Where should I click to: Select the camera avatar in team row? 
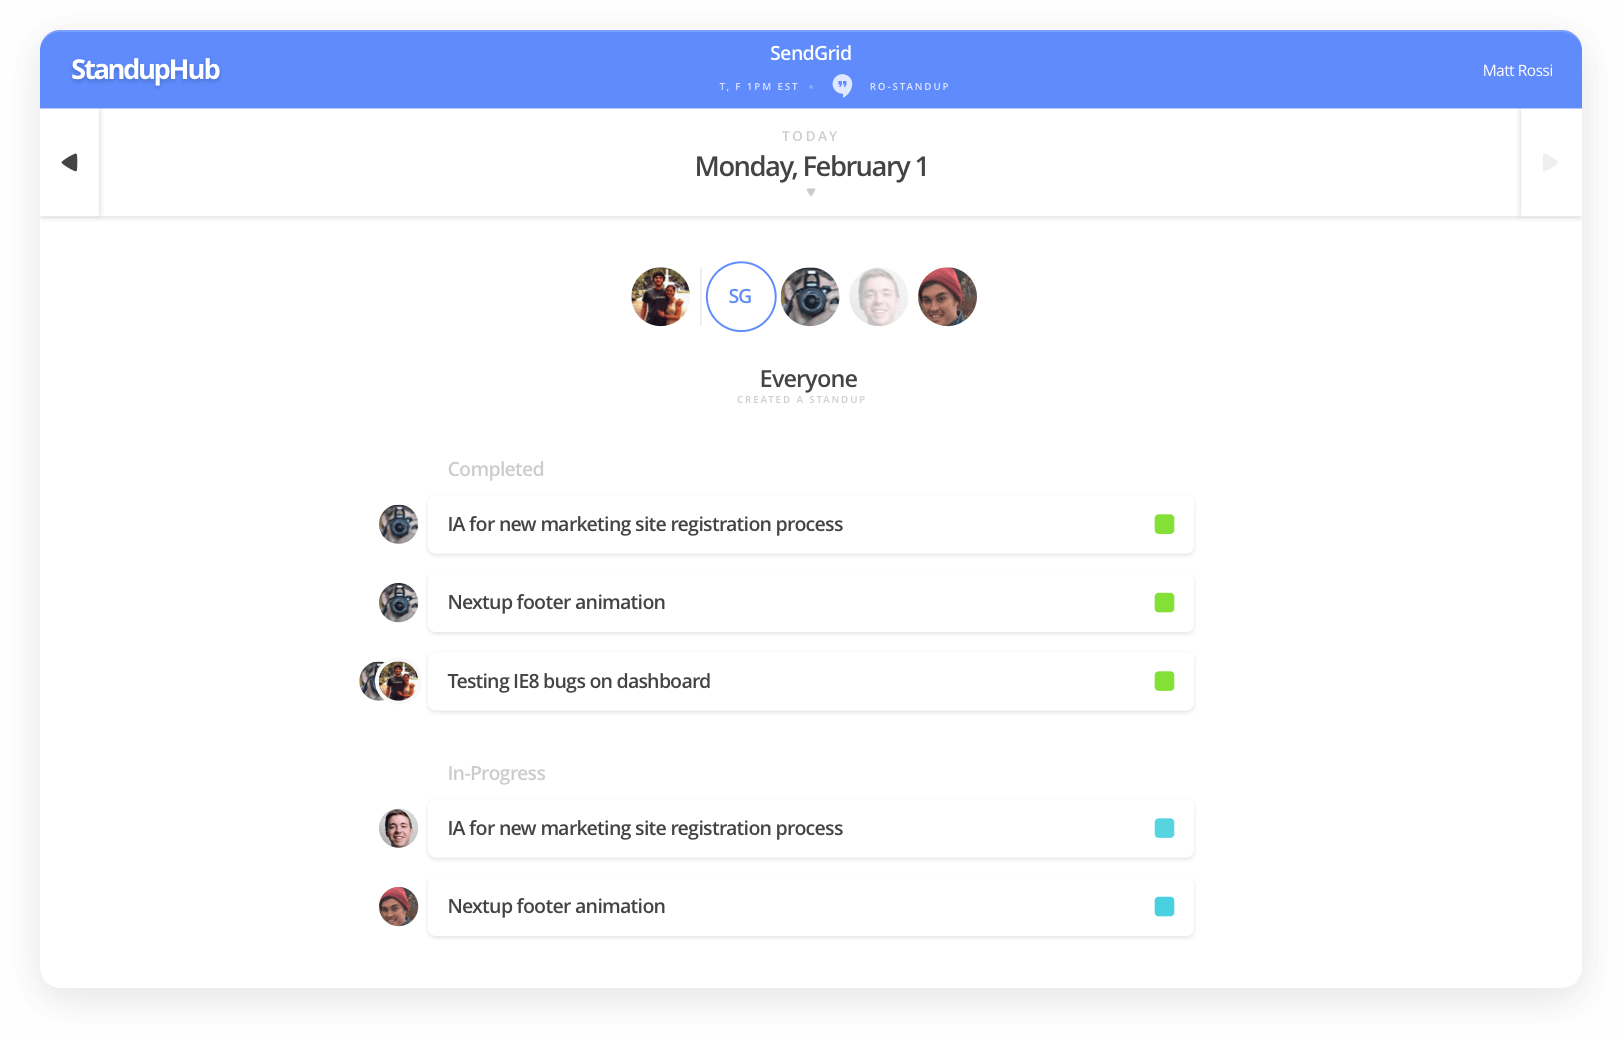810,297
